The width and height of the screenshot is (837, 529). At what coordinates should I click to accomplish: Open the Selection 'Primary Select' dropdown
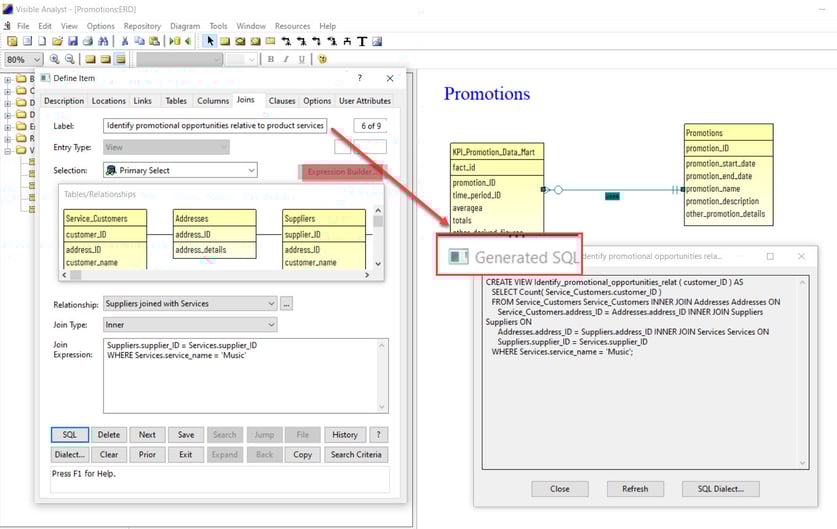pos(251,170)
